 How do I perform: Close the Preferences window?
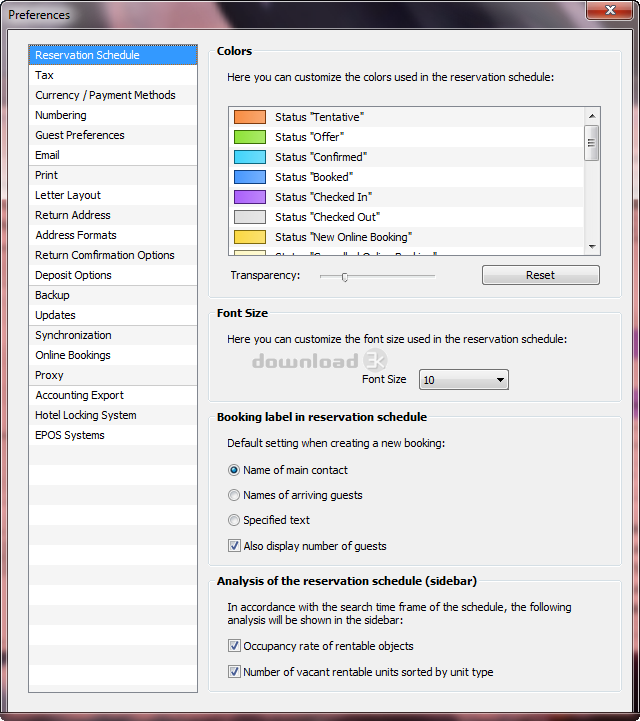click(607, 13)
